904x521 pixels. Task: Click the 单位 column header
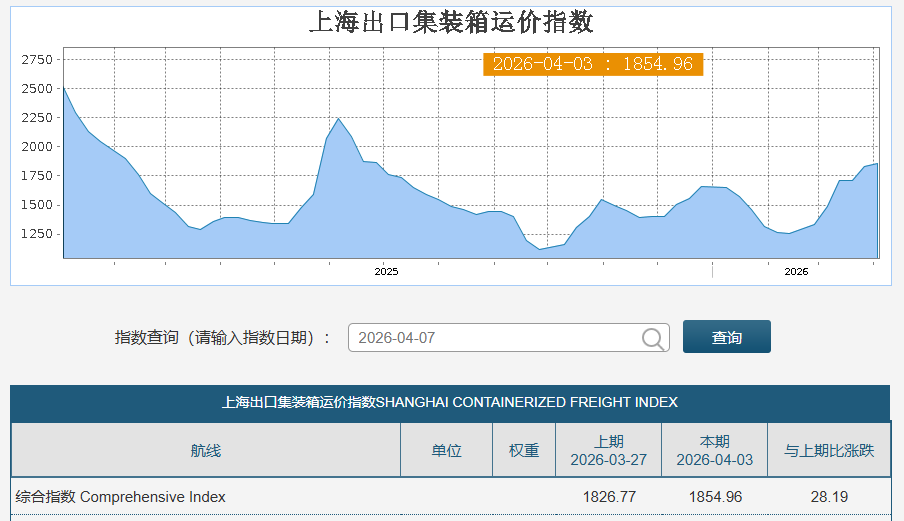coord(446,450)
